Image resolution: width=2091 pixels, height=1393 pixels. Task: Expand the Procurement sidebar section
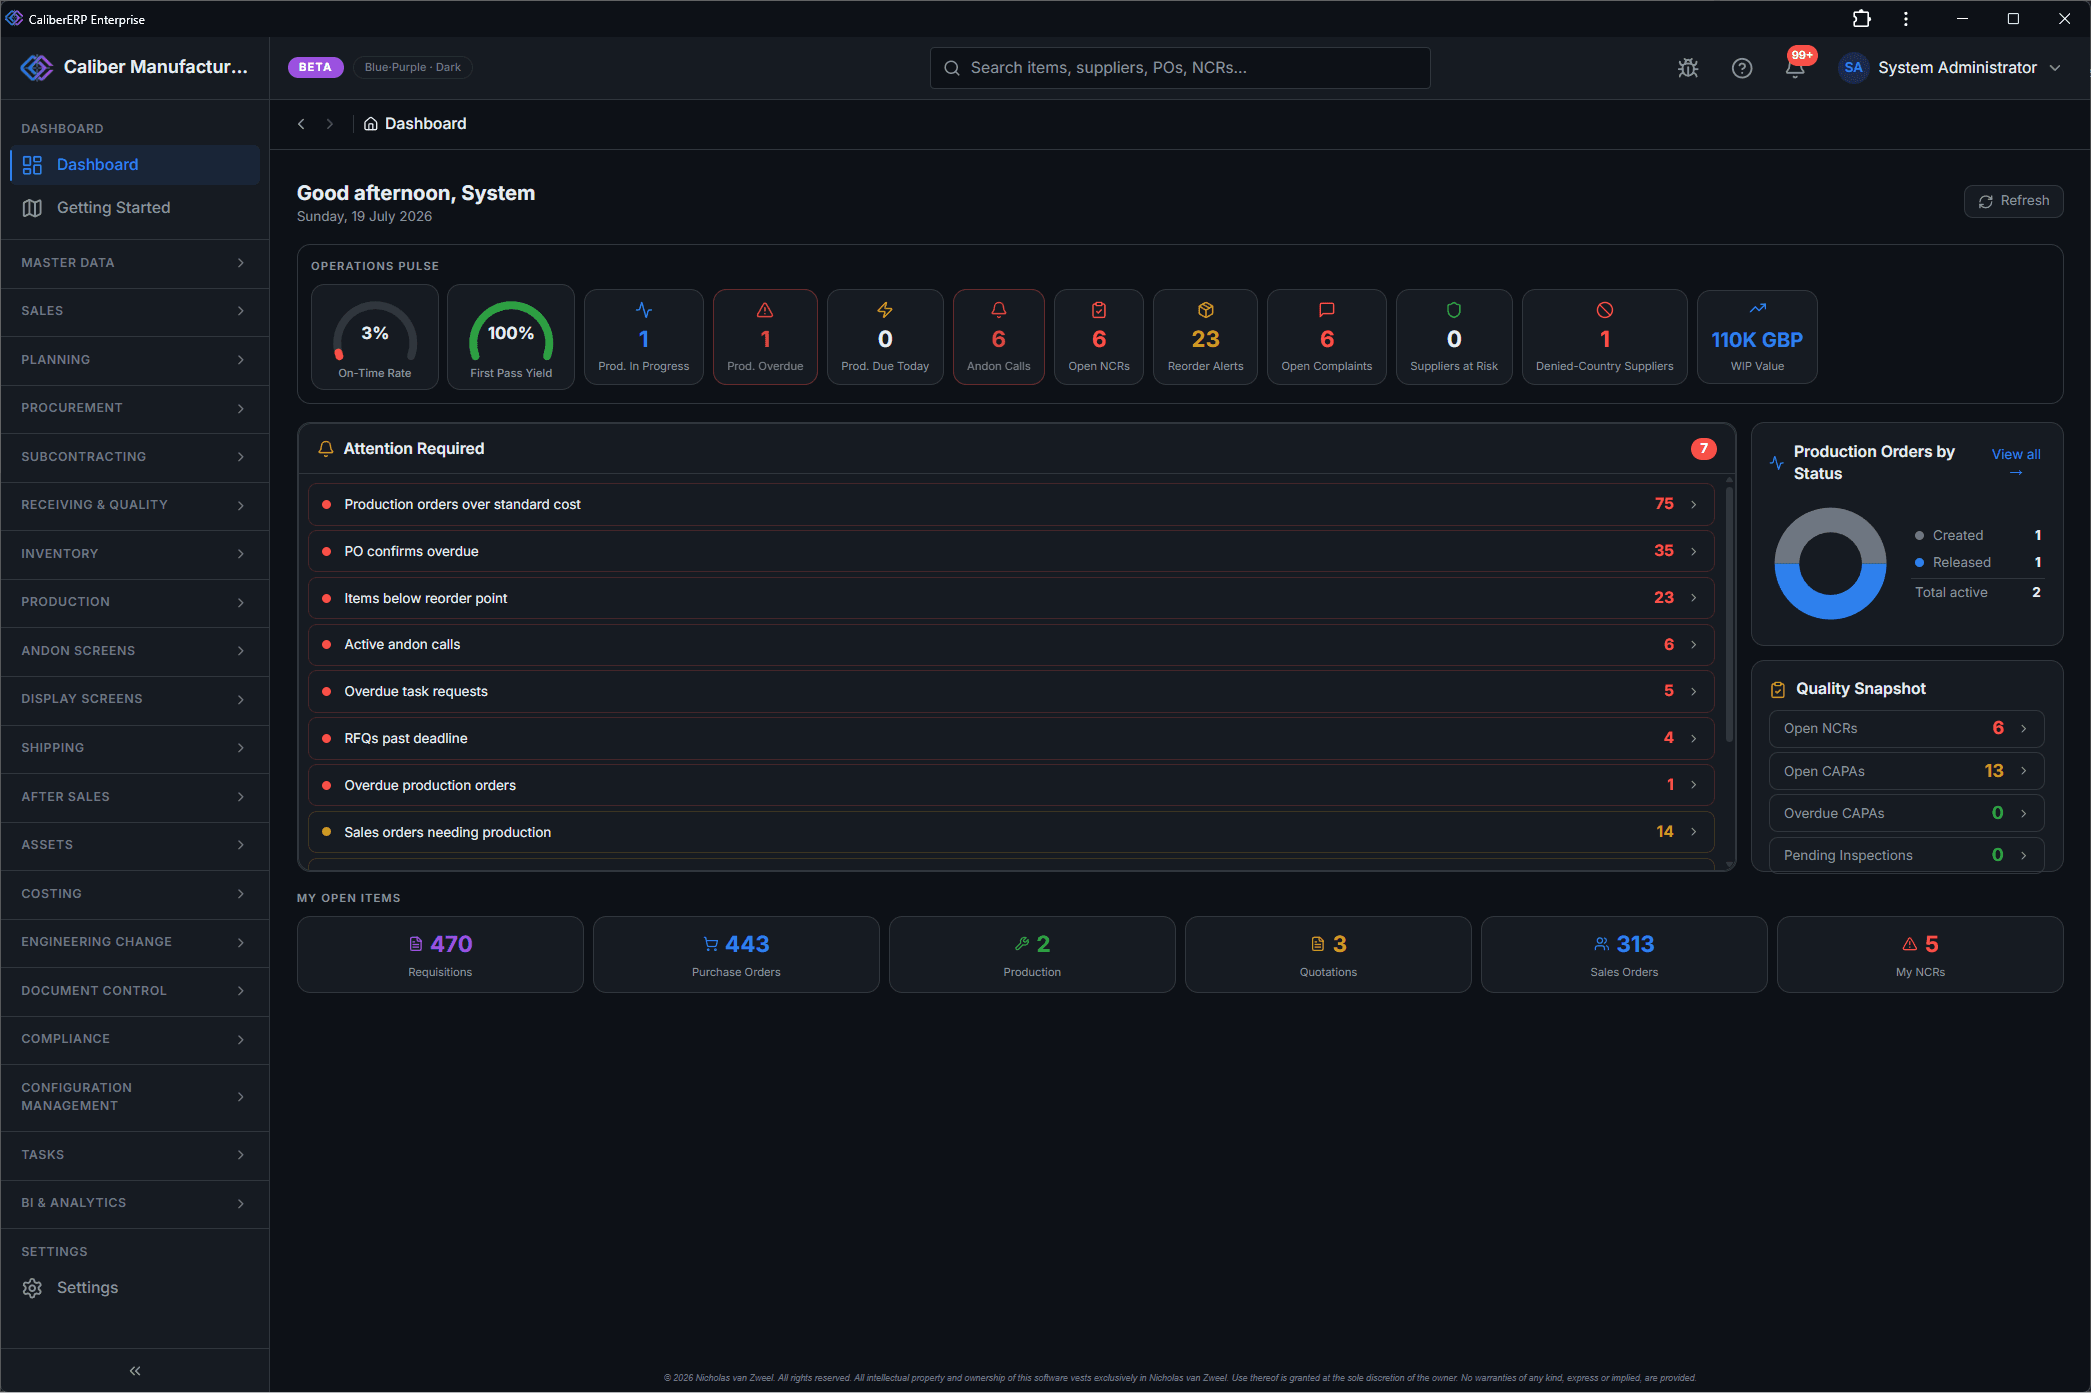(135, 408)
